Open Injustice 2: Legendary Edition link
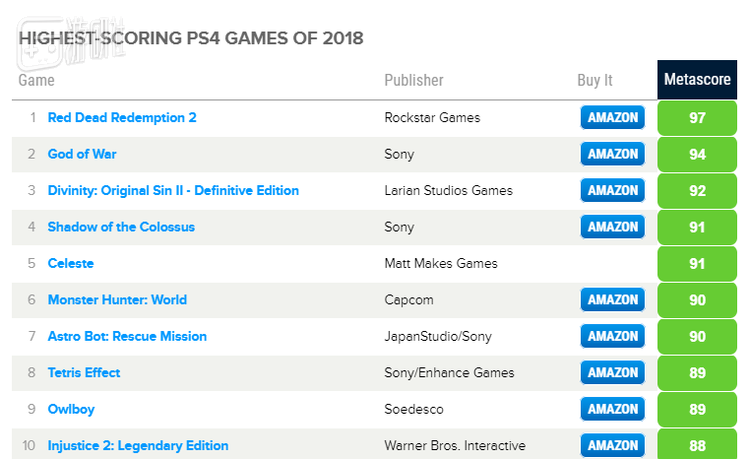750x459 pixels. click(138, 446)
